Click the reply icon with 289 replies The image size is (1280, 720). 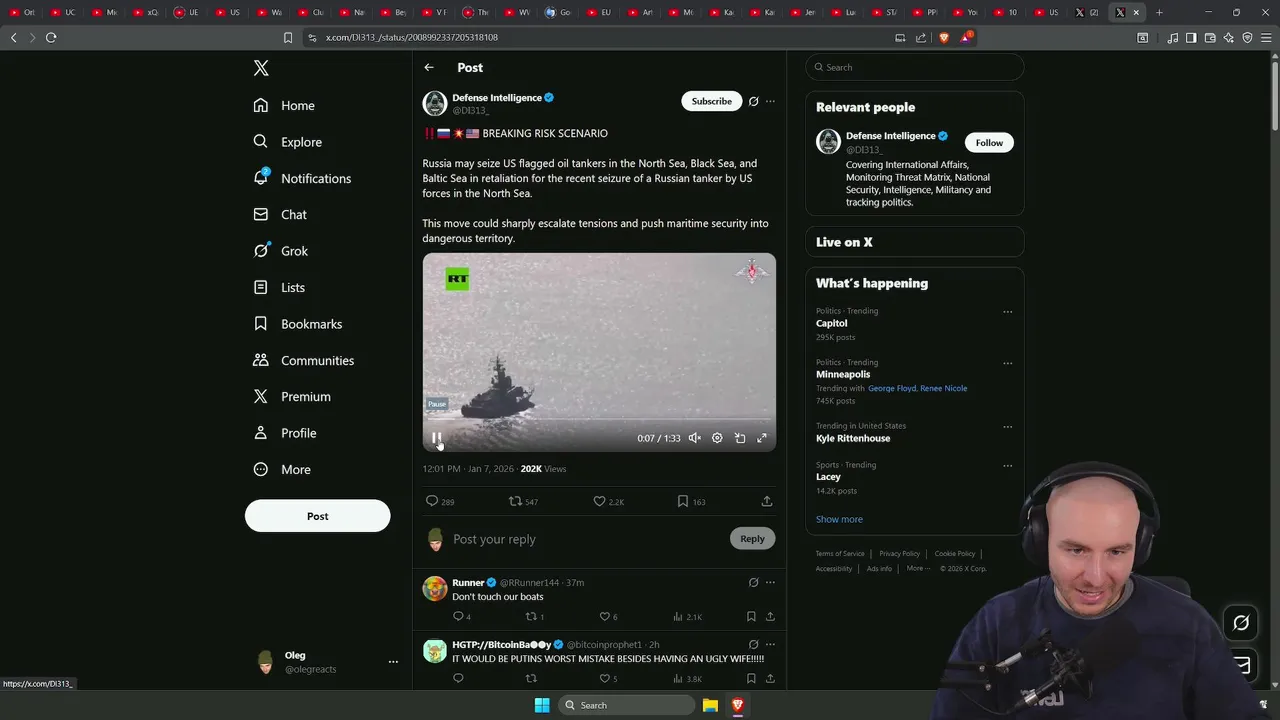tap(440, 501)
